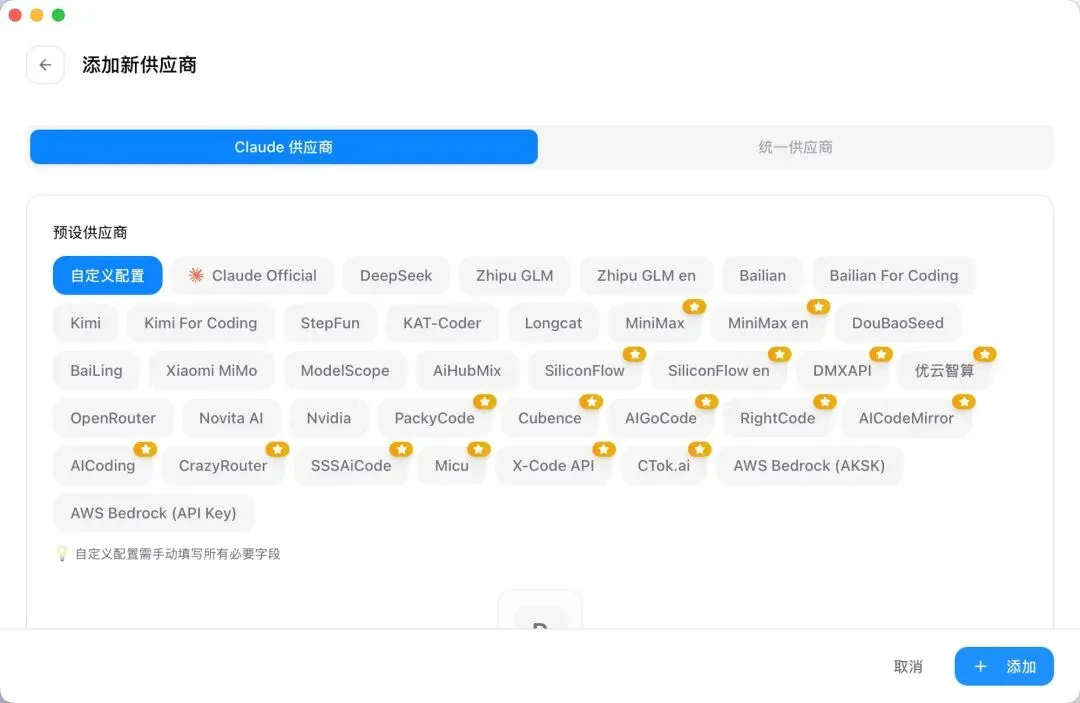
Task: Select MiniMax en preset
Action: point(768,323)
